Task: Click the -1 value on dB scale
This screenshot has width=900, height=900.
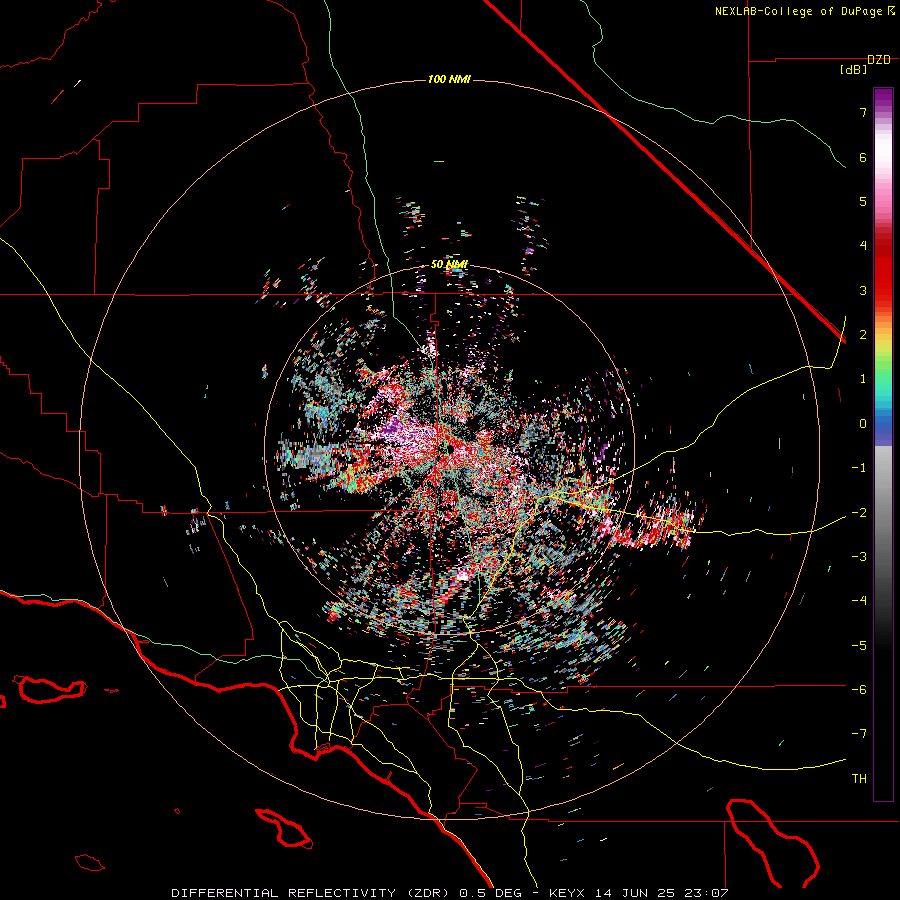Action: click(859, 468)
